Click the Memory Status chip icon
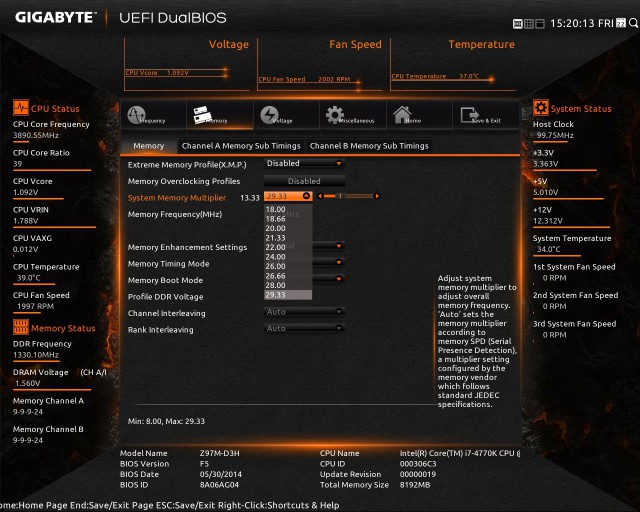Screen dimensions: 640x512 [20, 327]
